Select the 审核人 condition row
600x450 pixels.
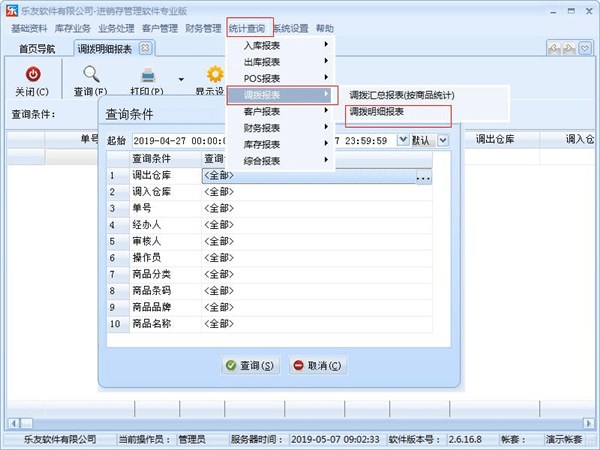(x=270, y=241)
